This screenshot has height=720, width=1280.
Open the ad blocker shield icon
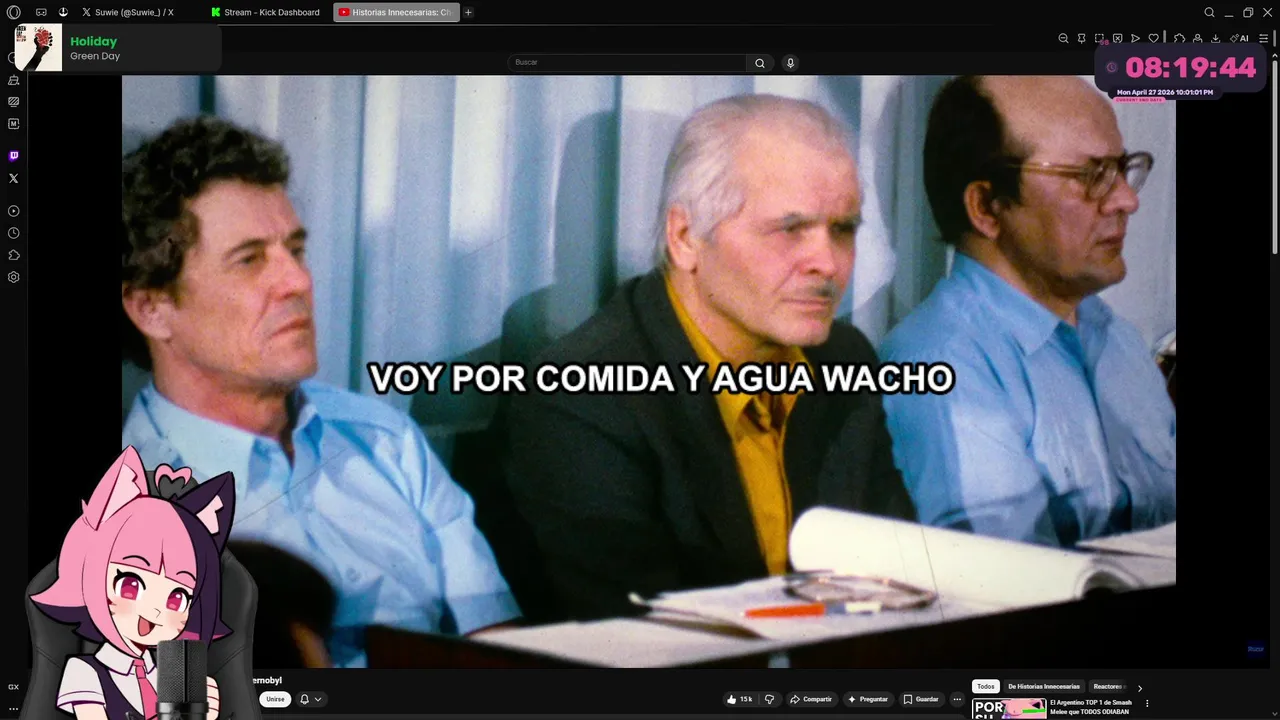(1117, 38)
